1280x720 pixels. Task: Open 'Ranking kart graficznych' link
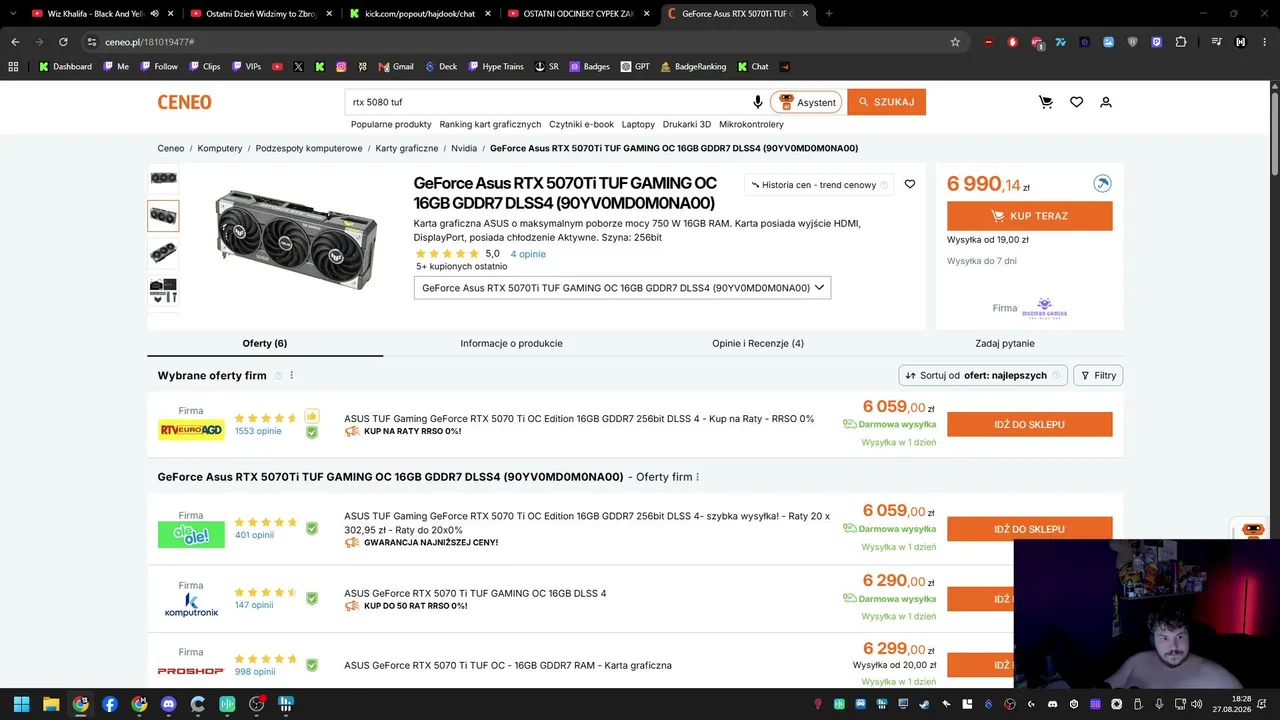point(490,124)
